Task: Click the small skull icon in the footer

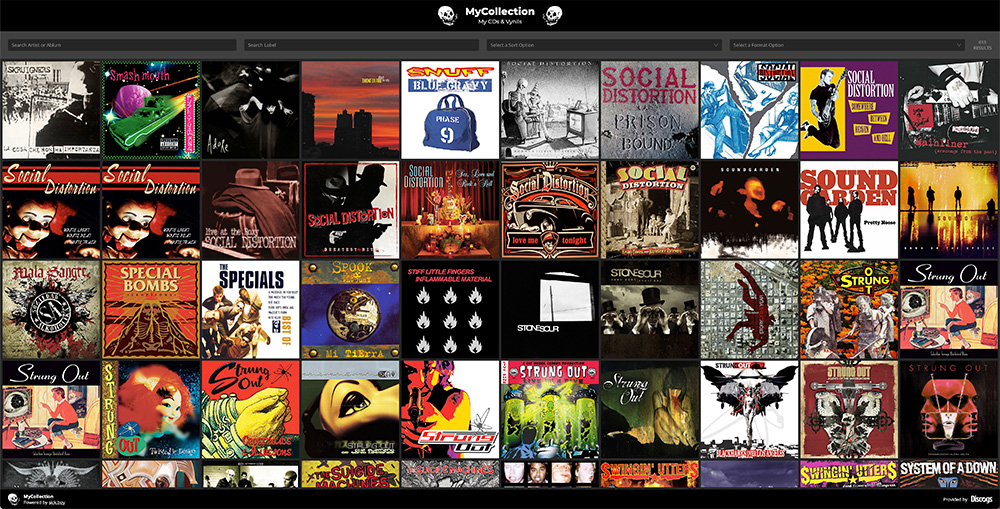Action: pos(13,499)
